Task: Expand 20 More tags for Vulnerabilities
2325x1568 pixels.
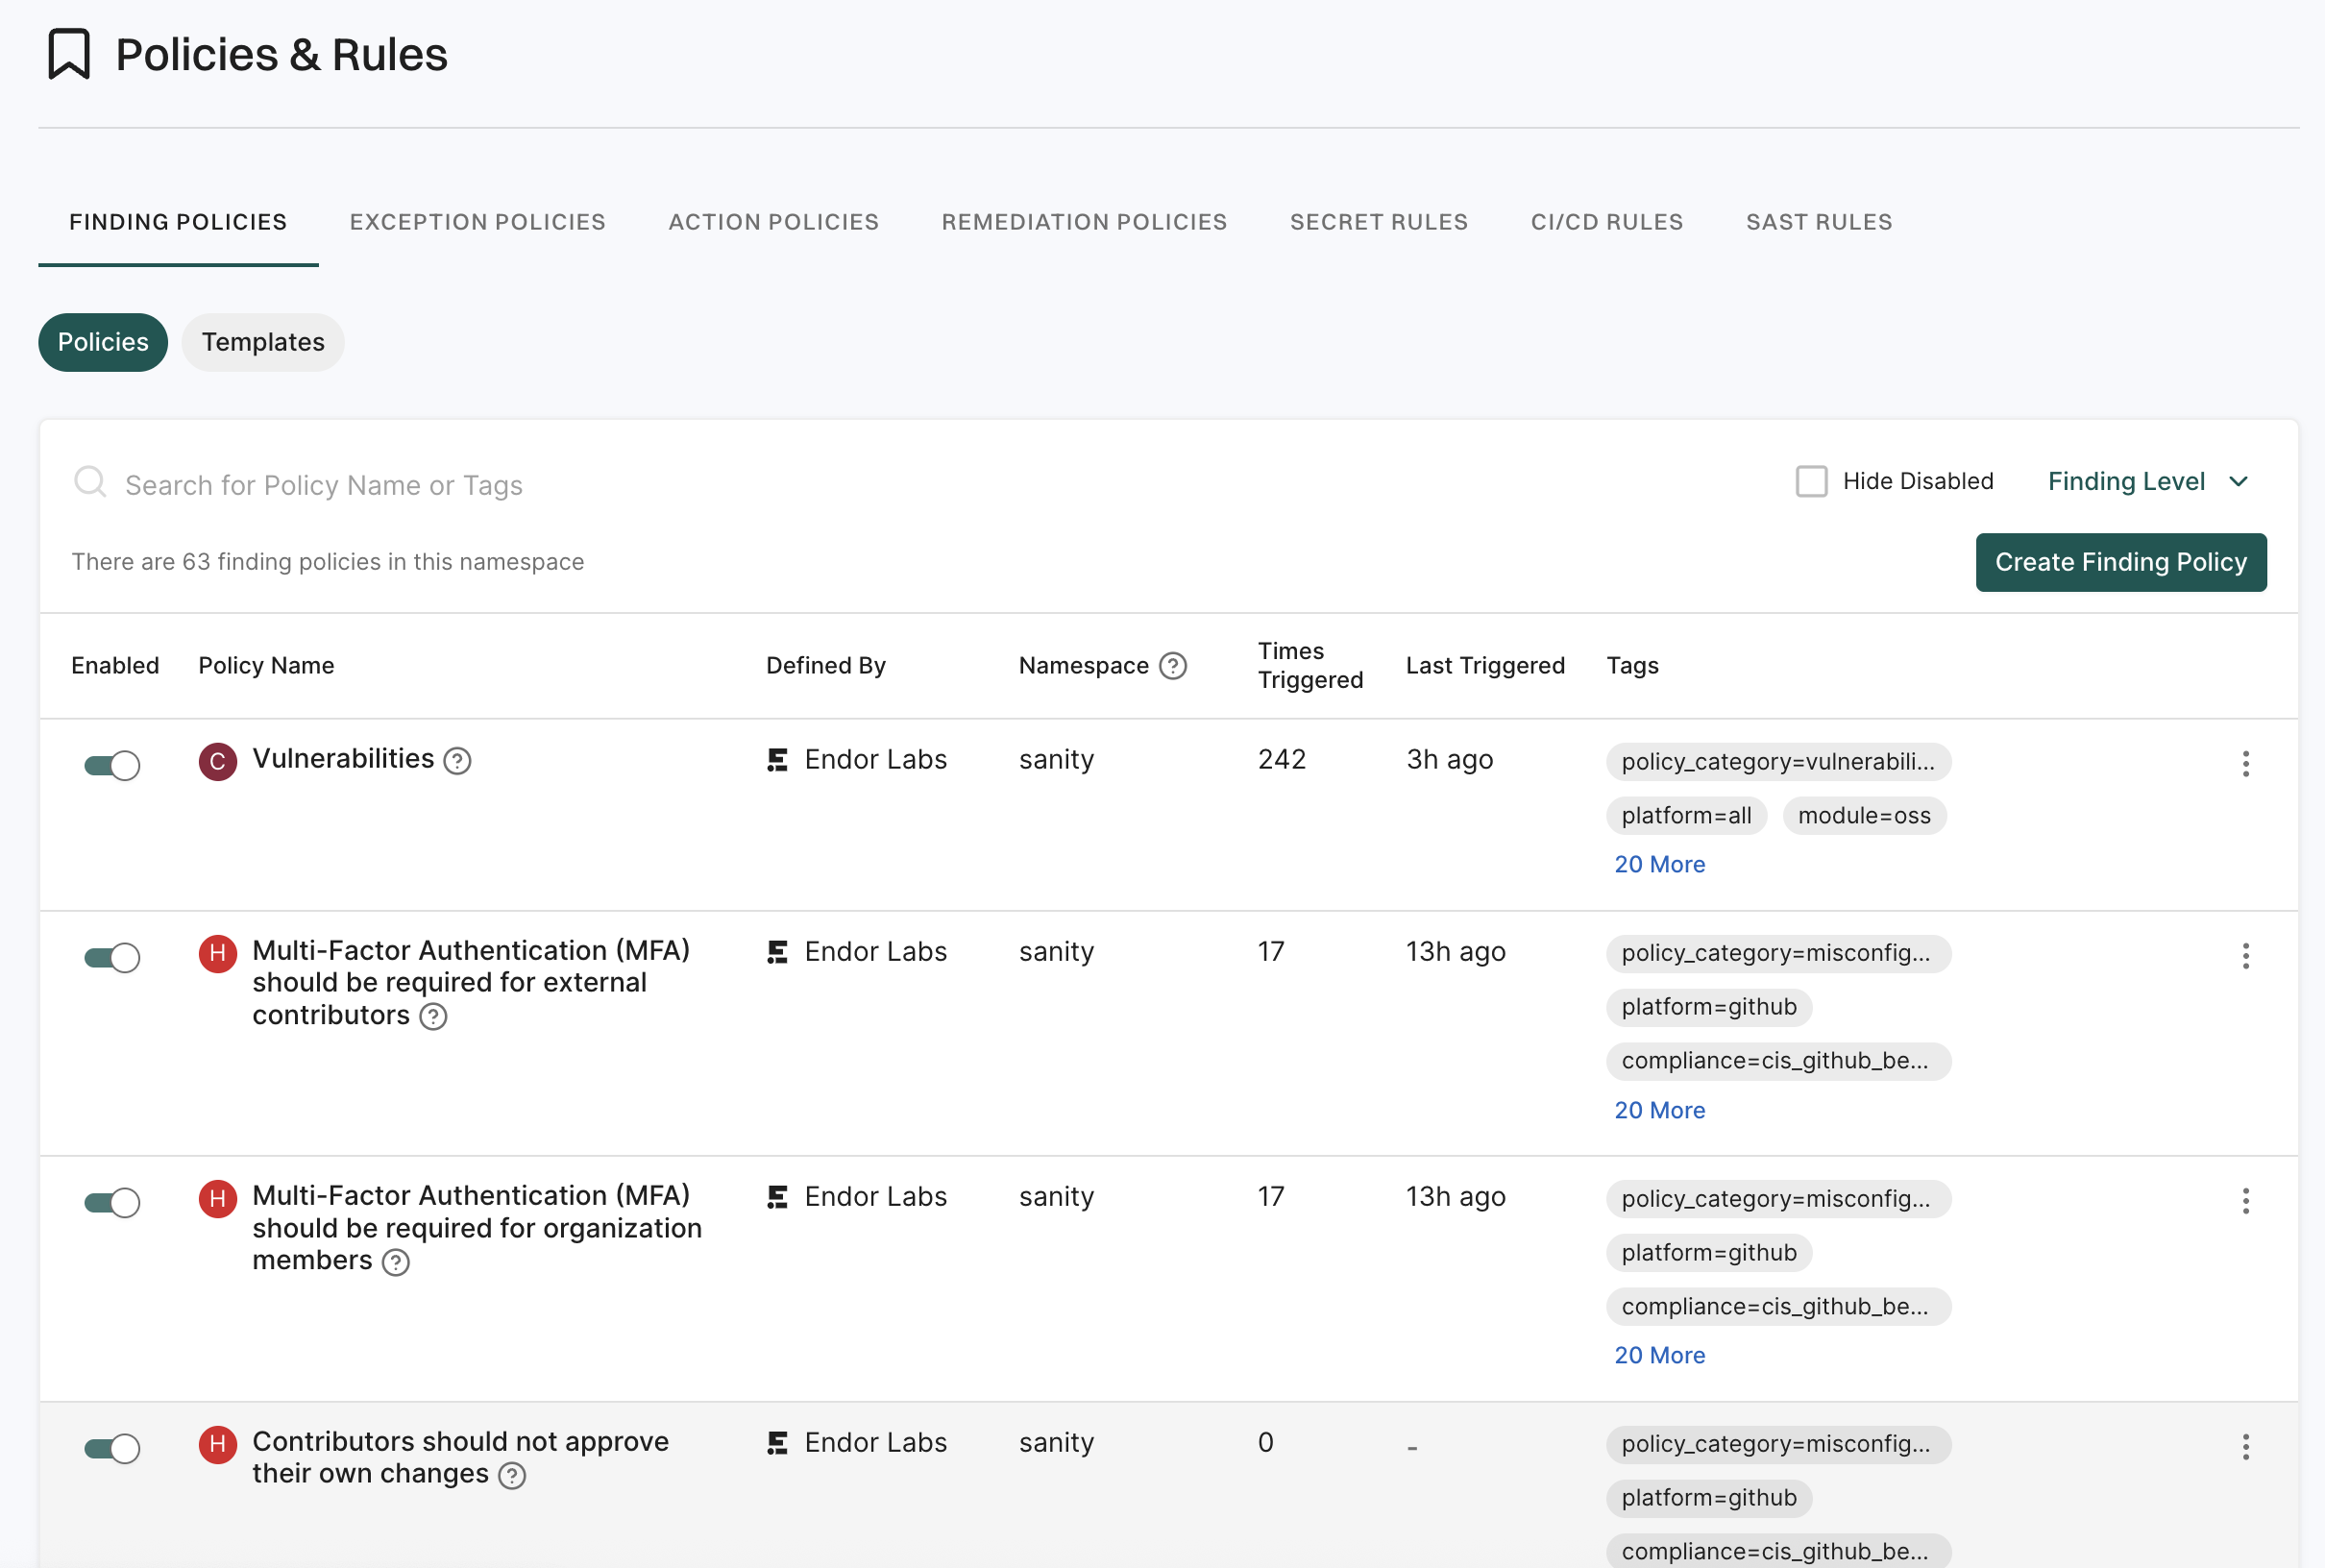Action: 1660,865
